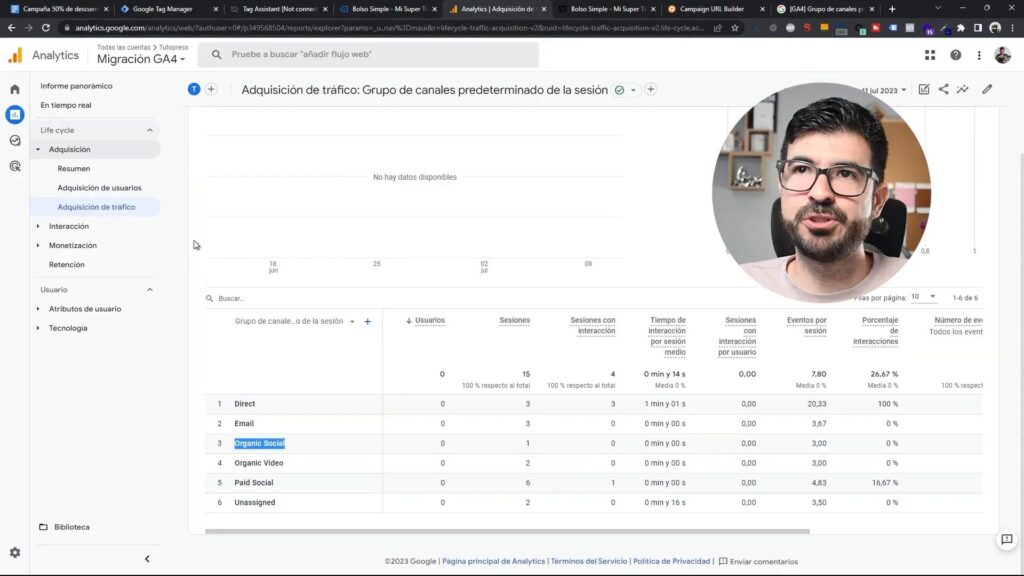This screenshot has height=576, width=1024.
Task: Select the Reports icon in left rail
Action: [x=14, y=115]
